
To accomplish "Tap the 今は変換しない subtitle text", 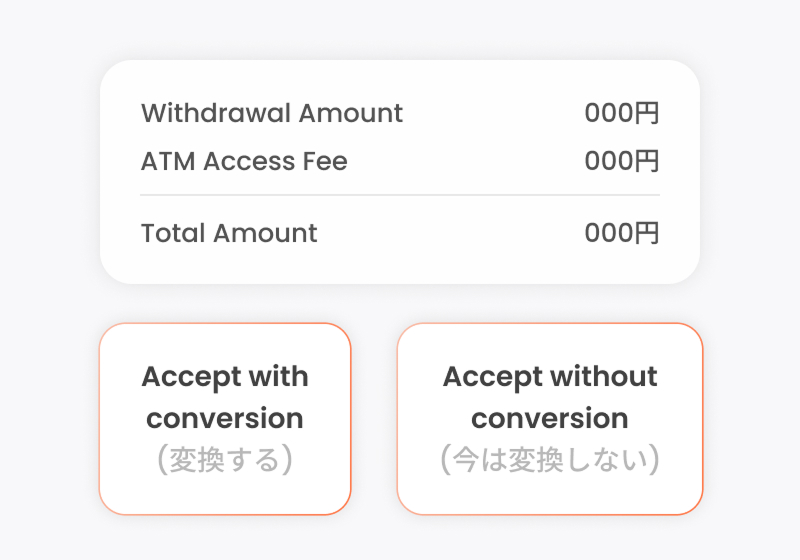I will tap(550, 459).
